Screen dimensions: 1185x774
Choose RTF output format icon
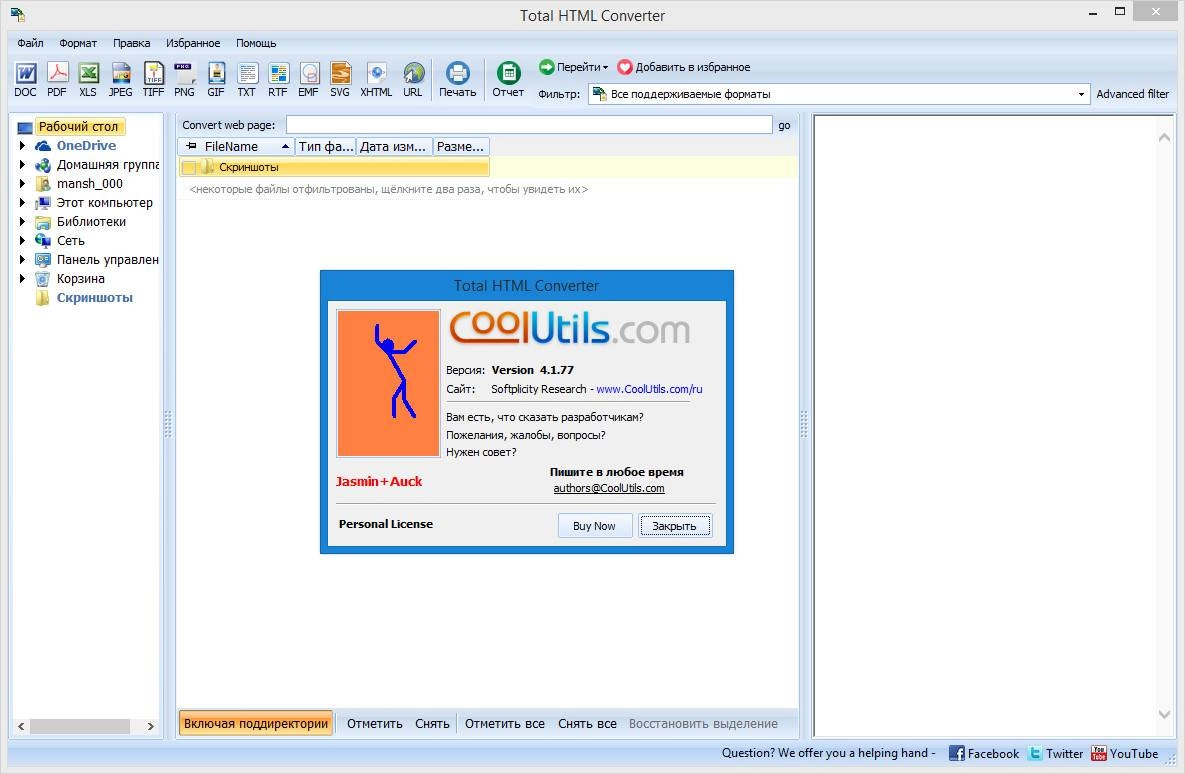point(278,79)
